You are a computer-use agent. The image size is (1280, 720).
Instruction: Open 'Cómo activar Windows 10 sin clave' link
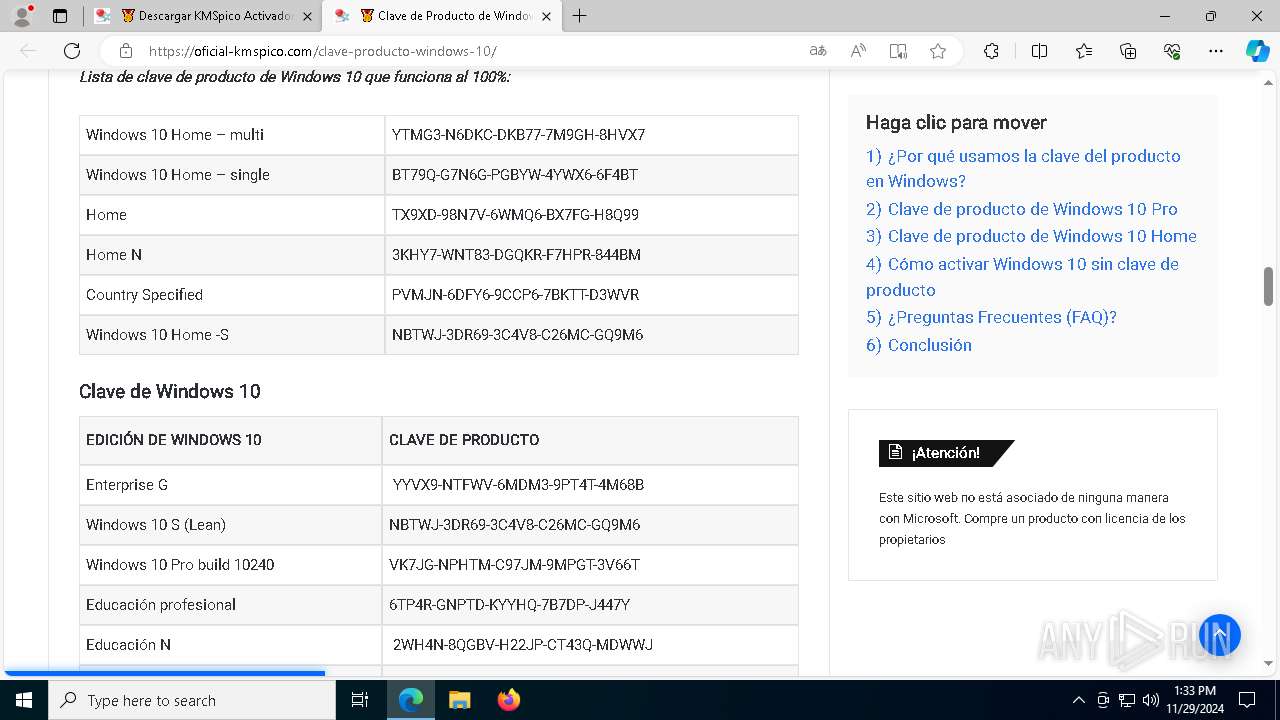(x=1022, y=277)
